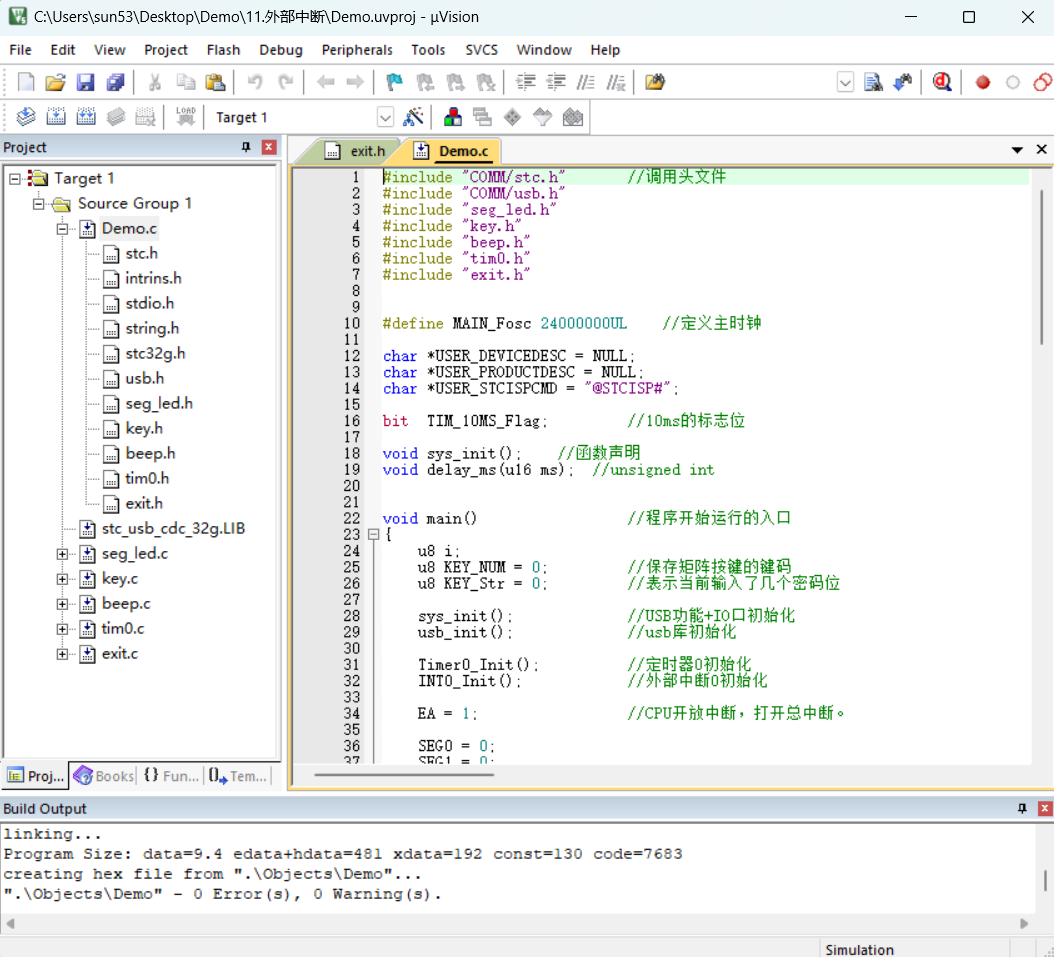Expand the exit.c node
The width and height of the screenshot is (1054, 957).
(x=62, y=654)
